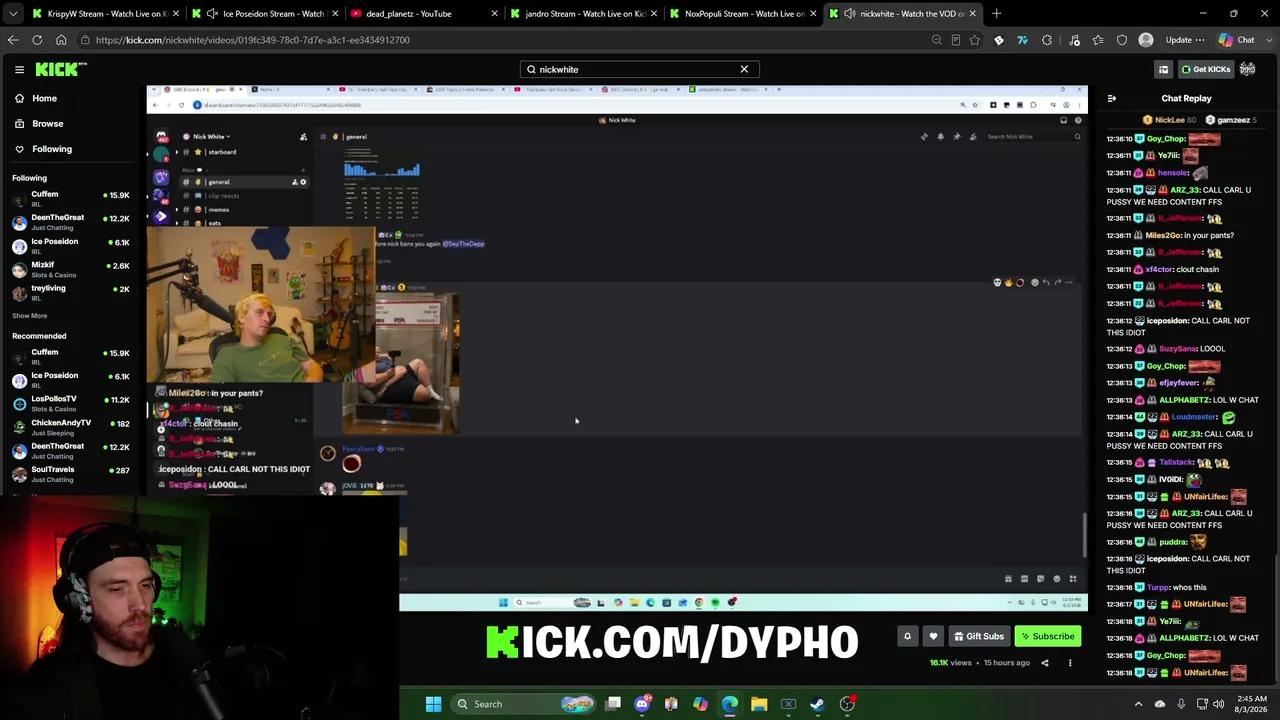Click the Get KICKs button

pyautogui.click(x=1205, y=69)
